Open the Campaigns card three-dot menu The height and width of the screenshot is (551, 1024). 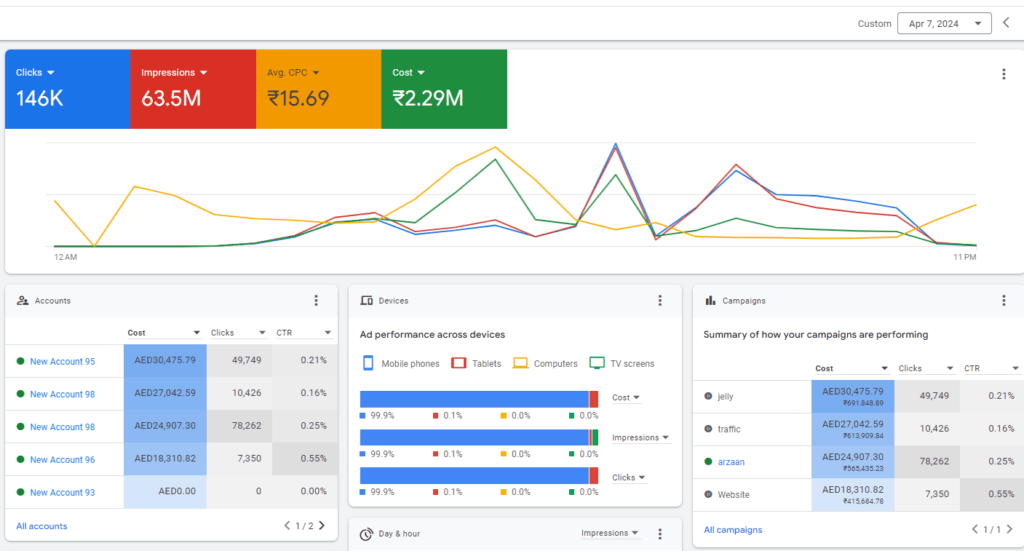[x=1004, y=300]
